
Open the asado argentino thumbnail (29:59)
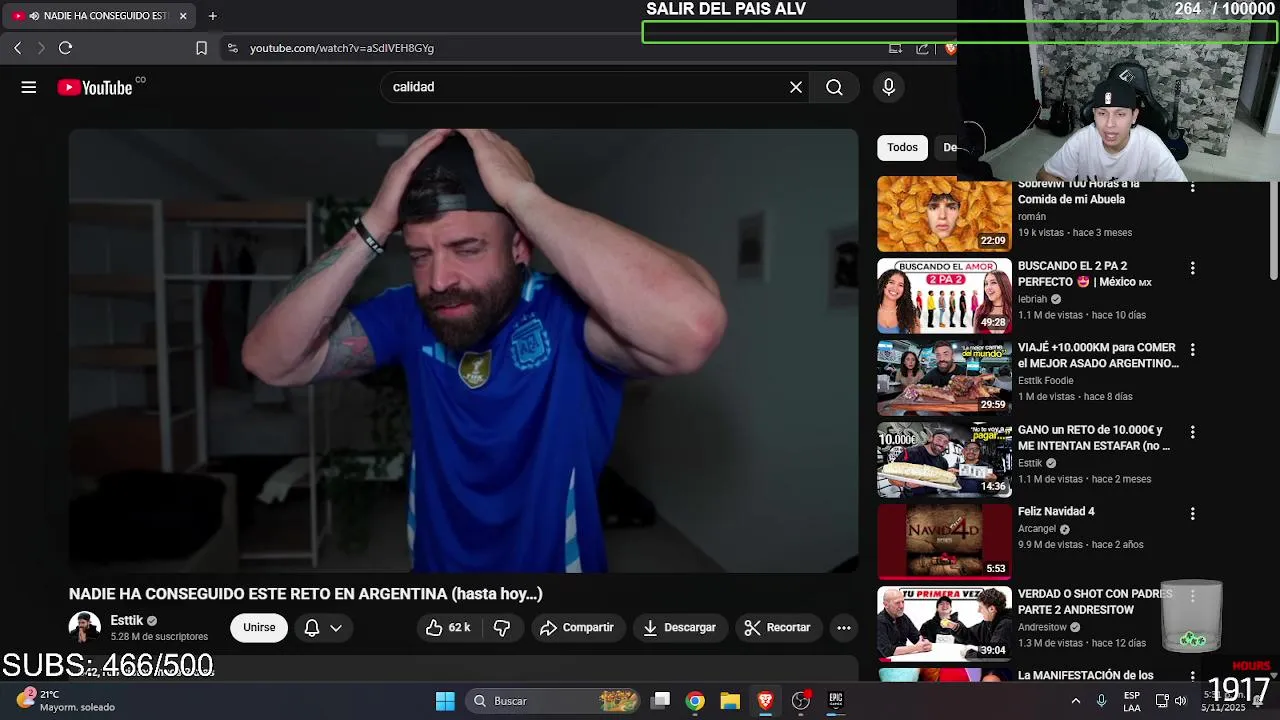(x=945, y=378)
